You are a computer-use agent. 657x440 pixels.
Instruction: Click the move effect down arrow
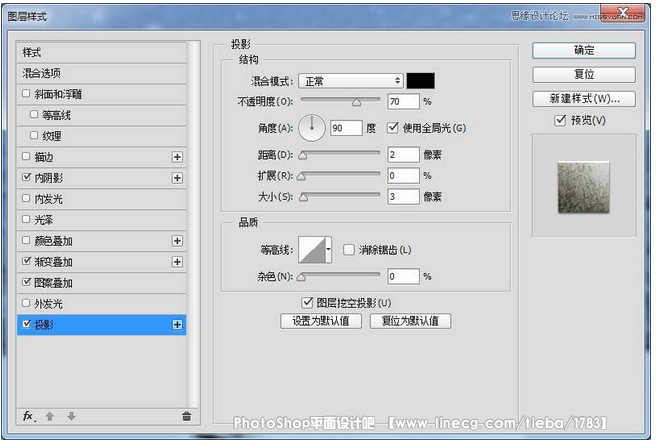(71, 416)
